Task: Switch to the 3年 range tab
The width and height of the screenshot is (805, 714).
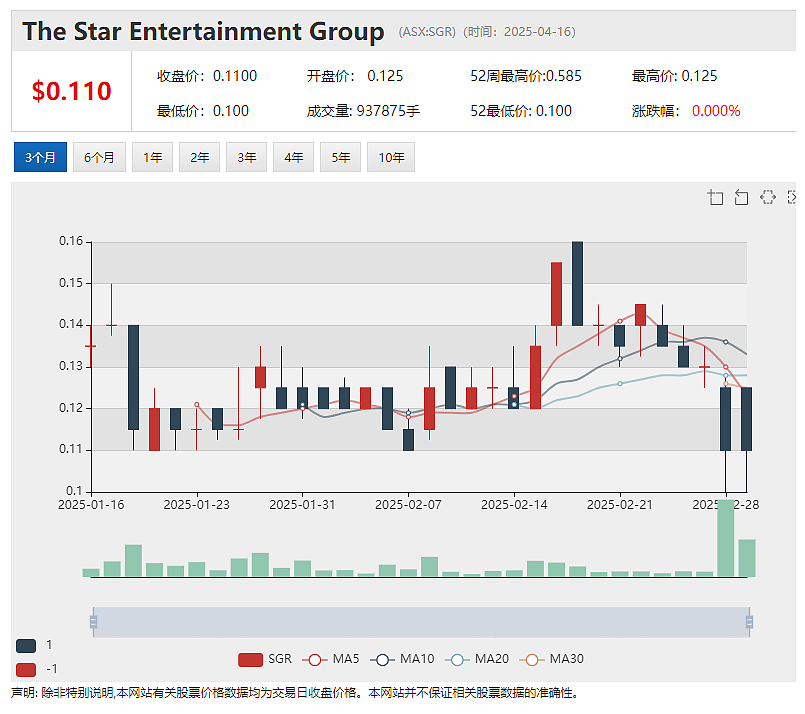Action: 246,157
